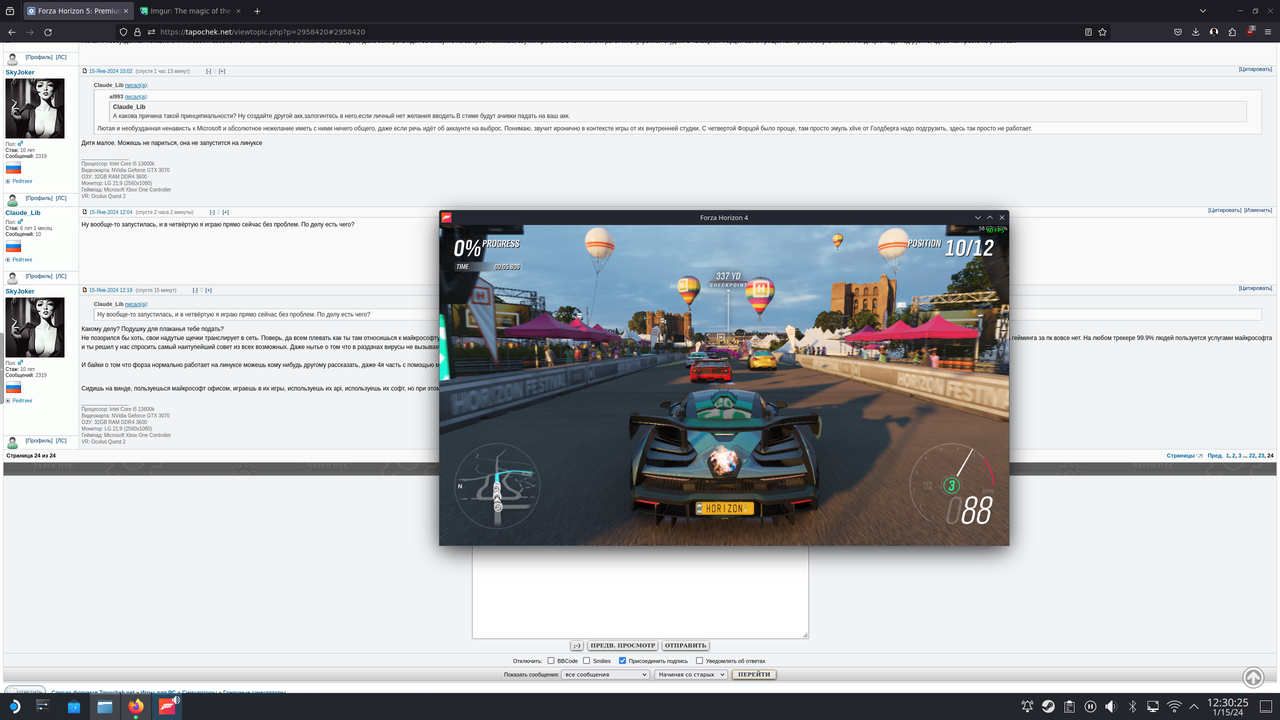Screen dimensions: 1280x720
Task: Enable the Уведомлять об ответах checkbox
Action: [700, 661]
